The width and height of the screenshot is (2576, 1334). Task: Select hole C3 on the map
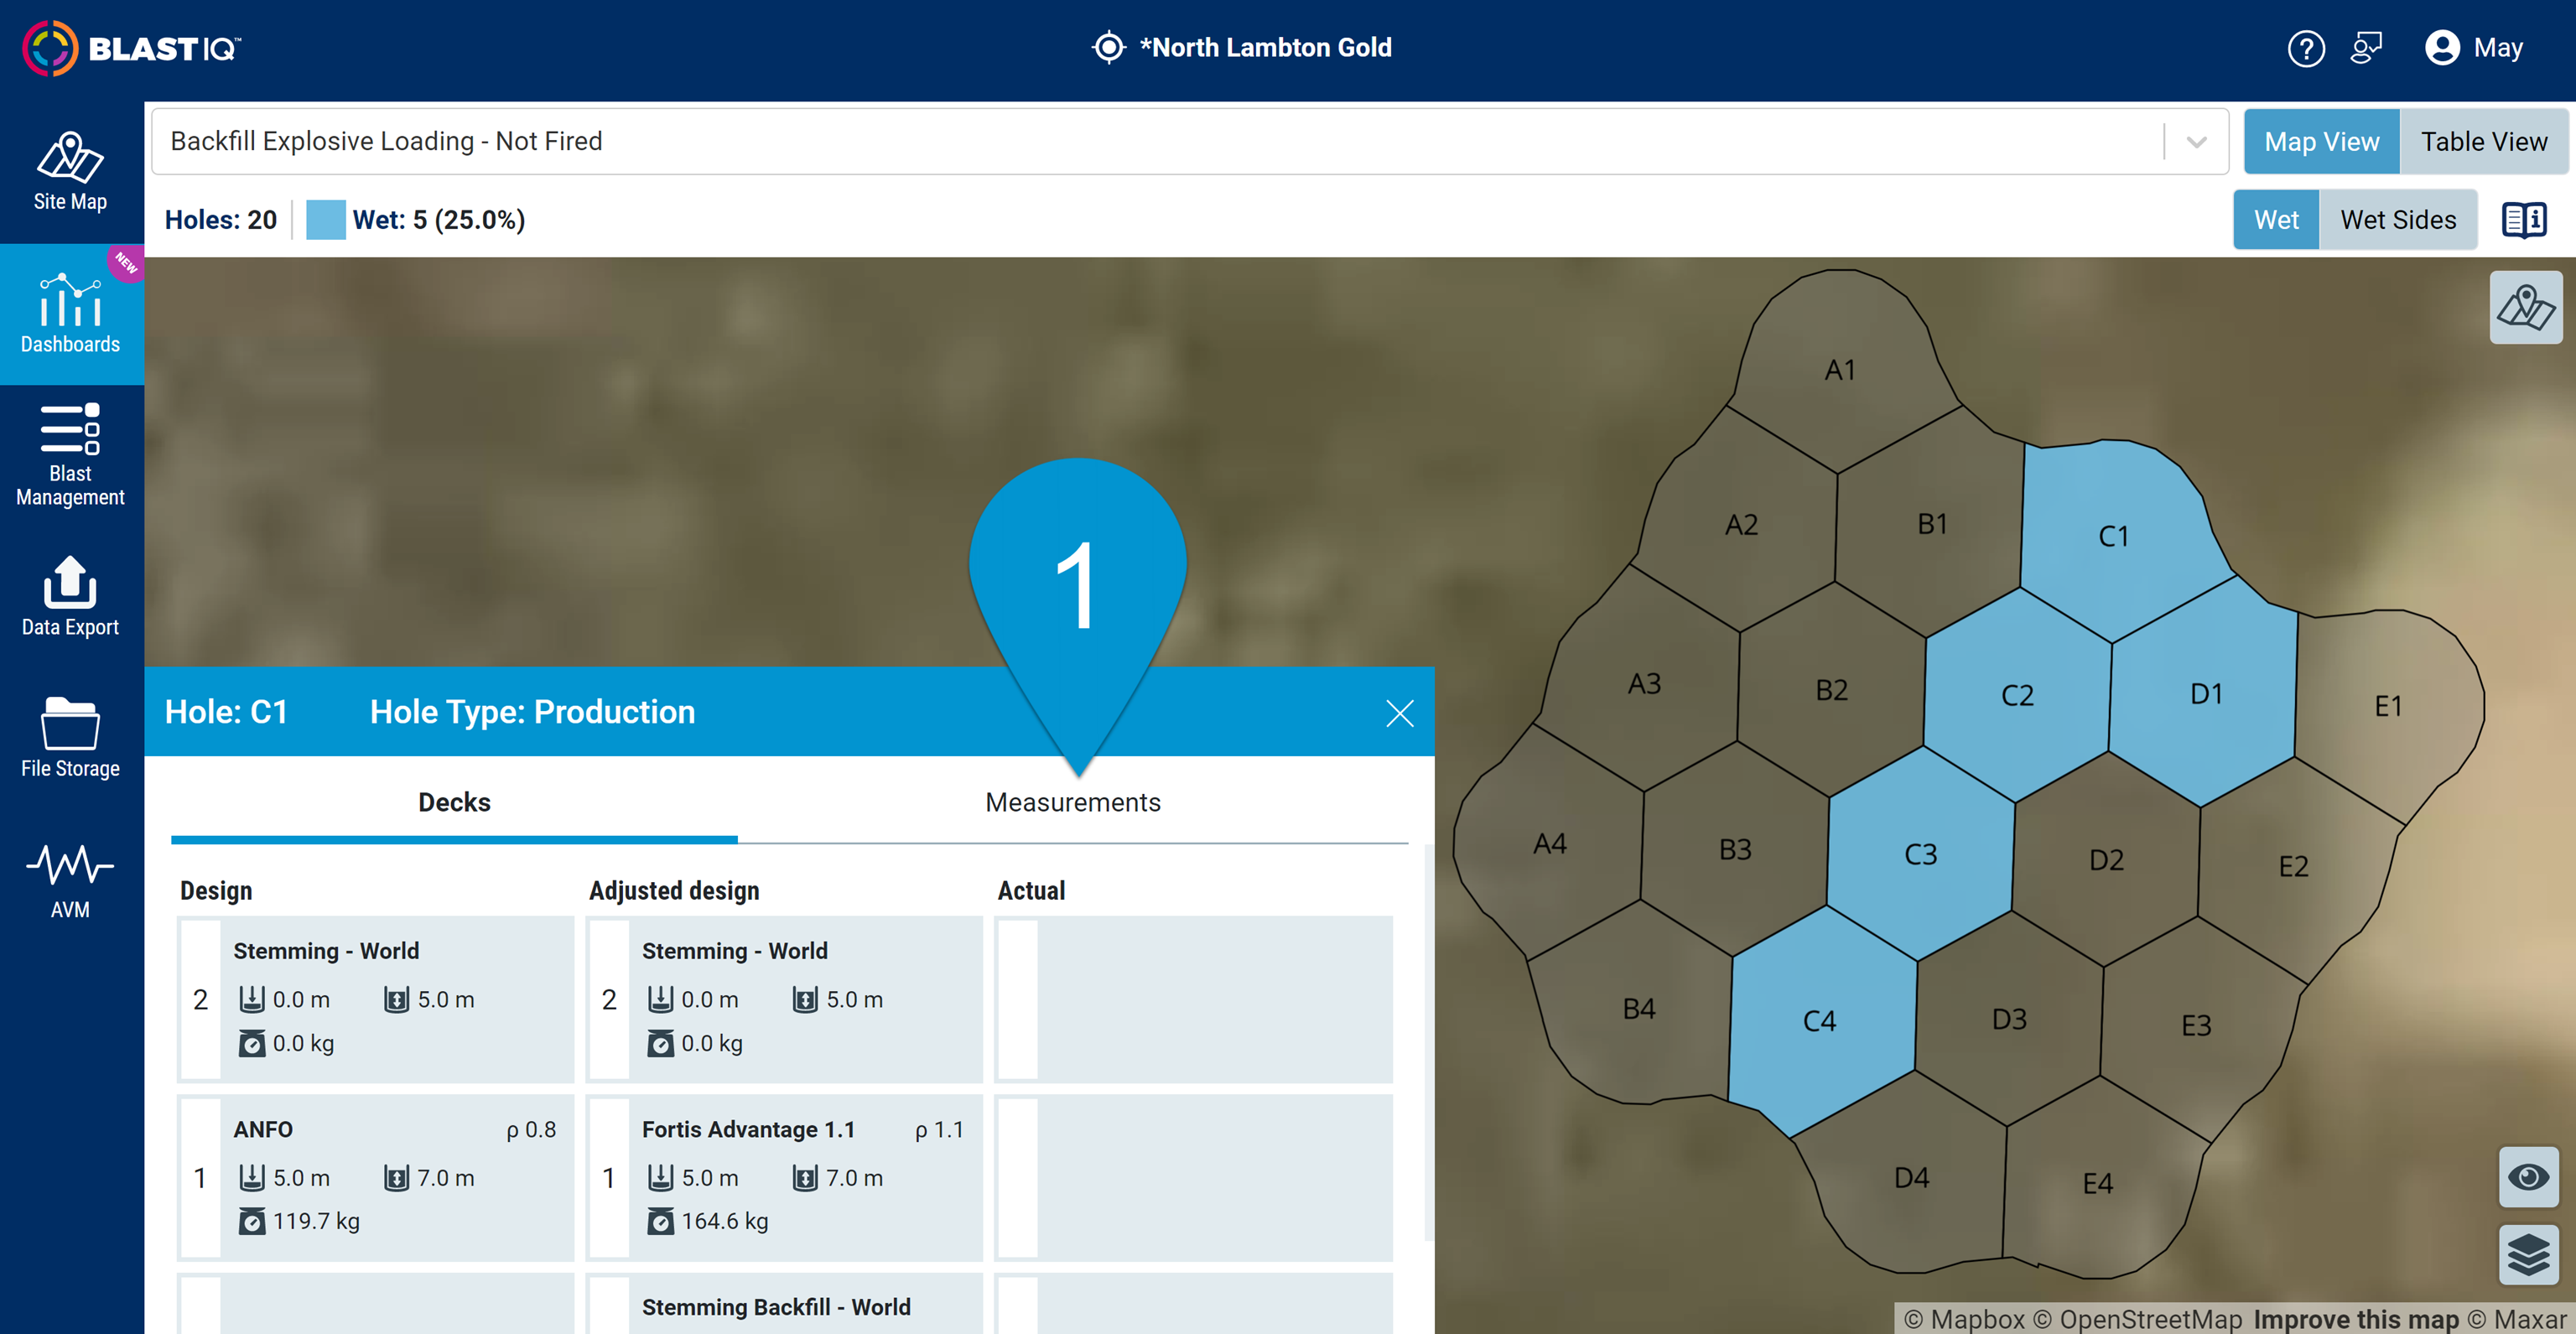pos(1920,854)
